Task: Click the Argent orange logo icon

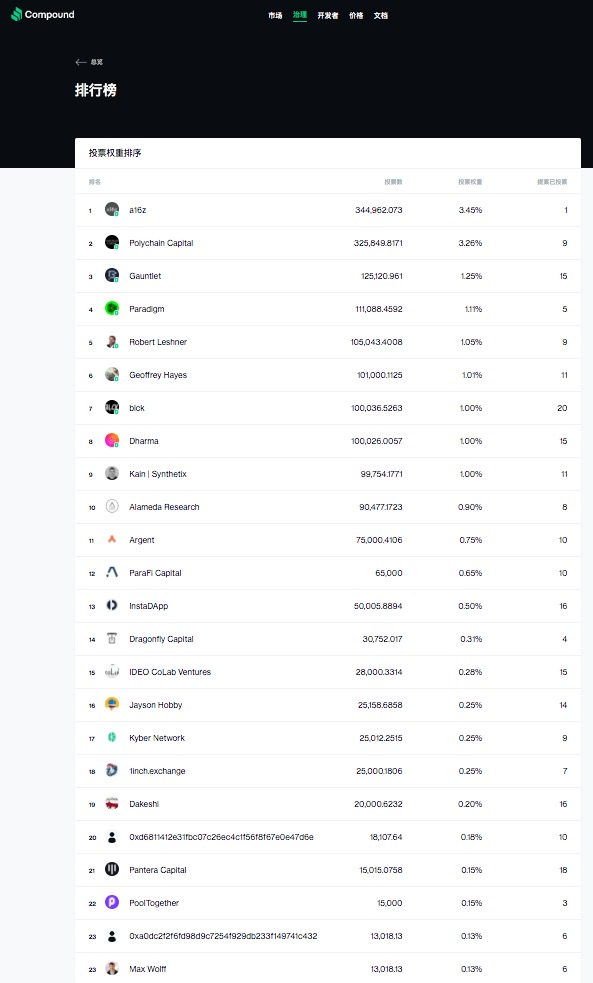Action: tap(112, 539)
